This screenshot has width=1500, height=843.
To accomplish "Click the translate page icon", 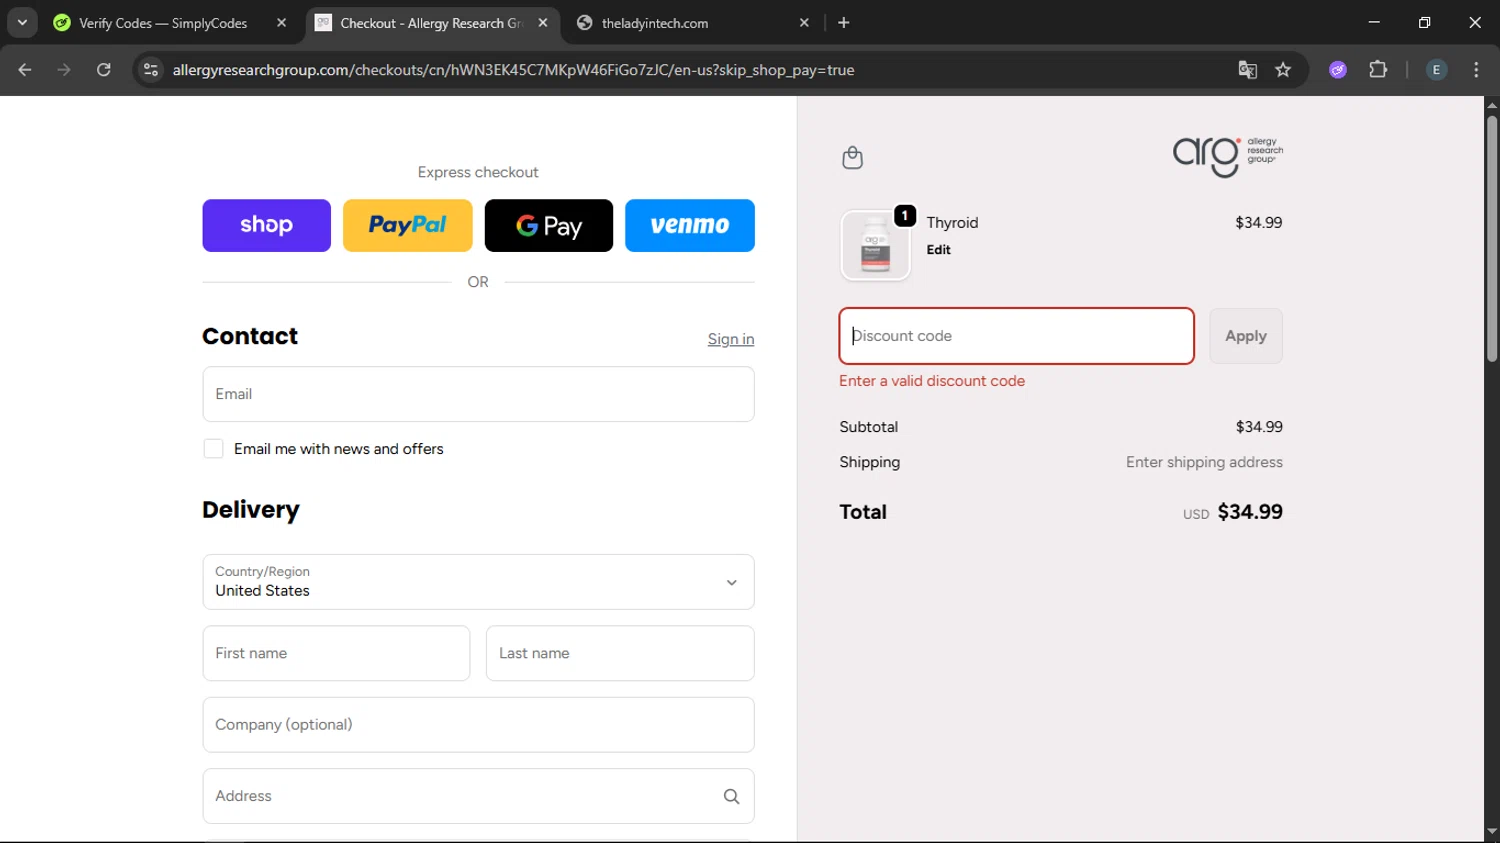I will [x=1247, y=70].
